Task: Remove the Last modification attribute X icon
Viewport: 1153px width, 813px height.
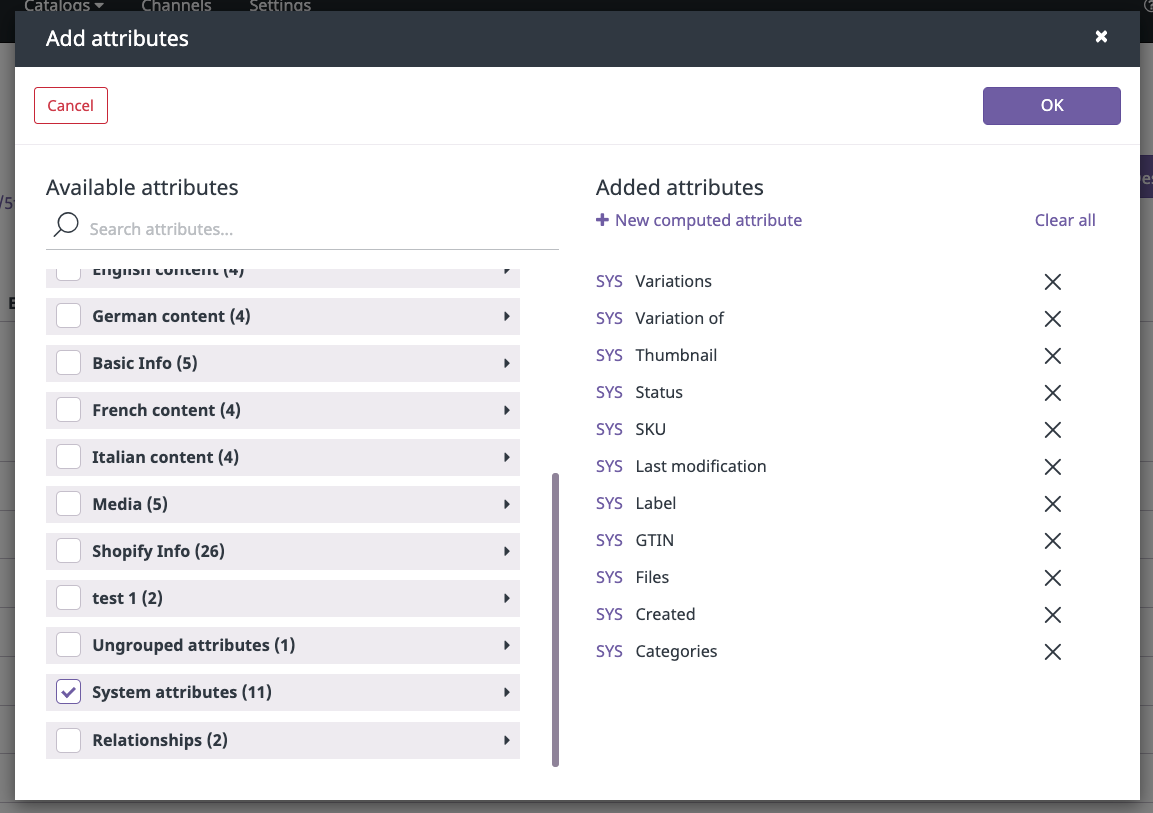Action: [1052, 467]
